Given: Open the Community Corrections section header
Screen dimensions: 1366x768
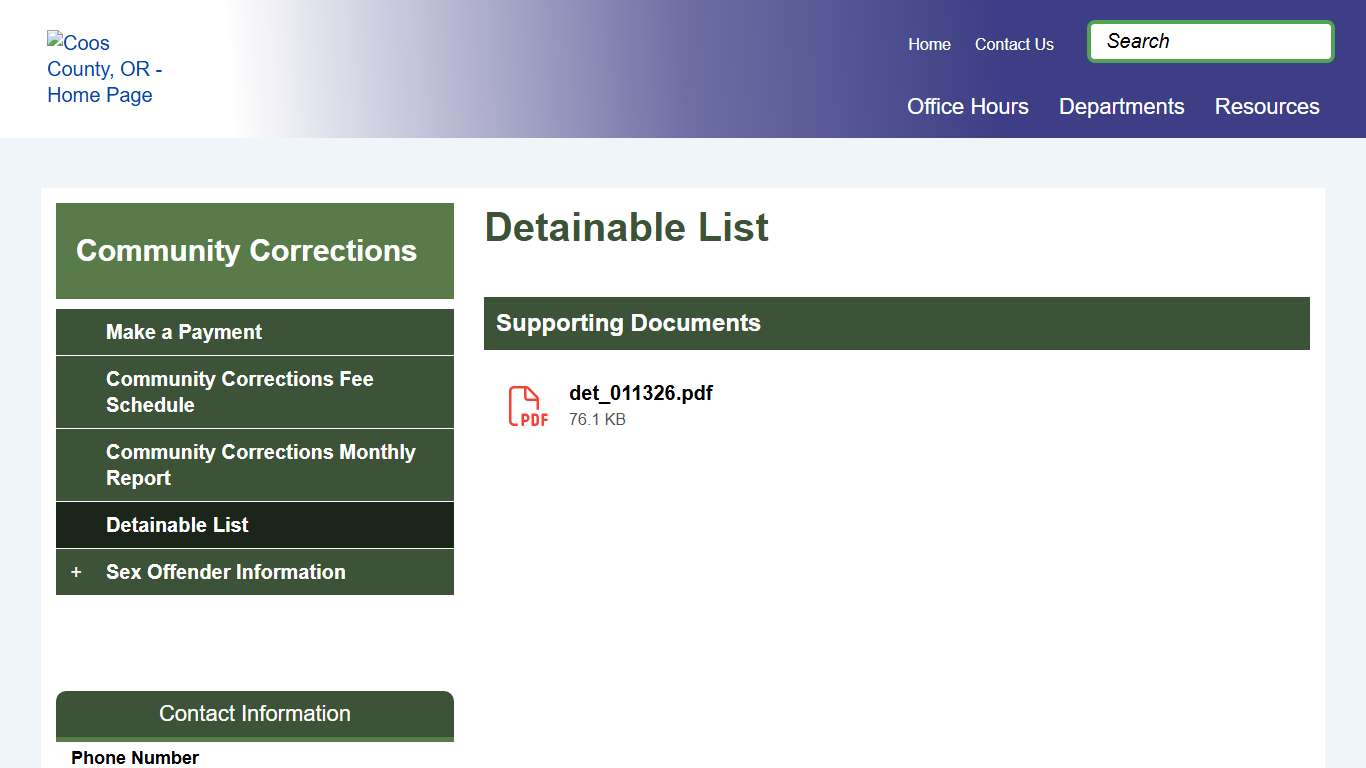Looking at the screenshot, I should pyautogui.click(x=245, y=251).
